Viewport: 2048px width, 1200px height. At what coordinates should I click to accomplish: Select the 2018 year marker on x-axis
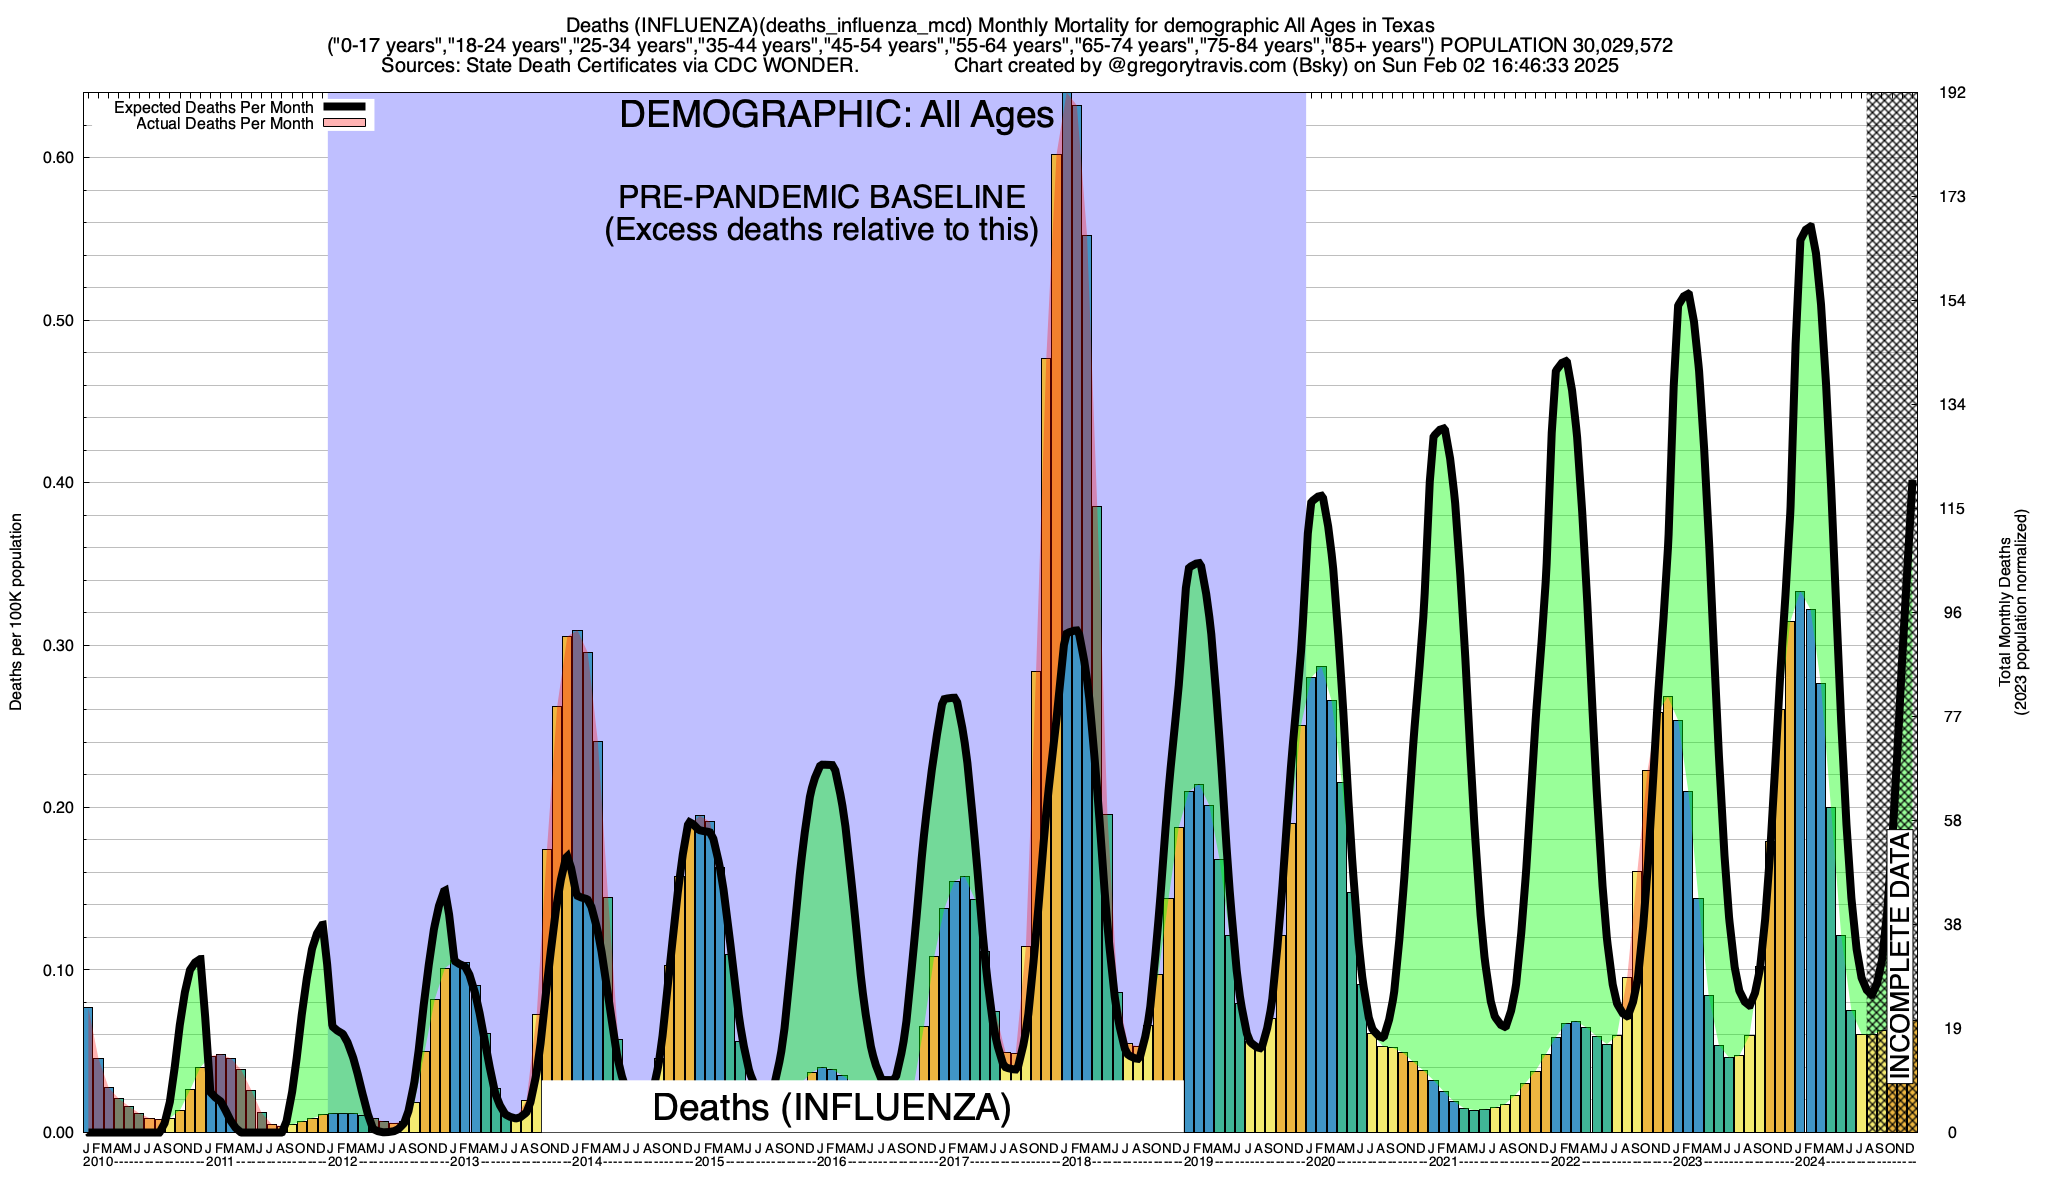tap(1076, 1162)
